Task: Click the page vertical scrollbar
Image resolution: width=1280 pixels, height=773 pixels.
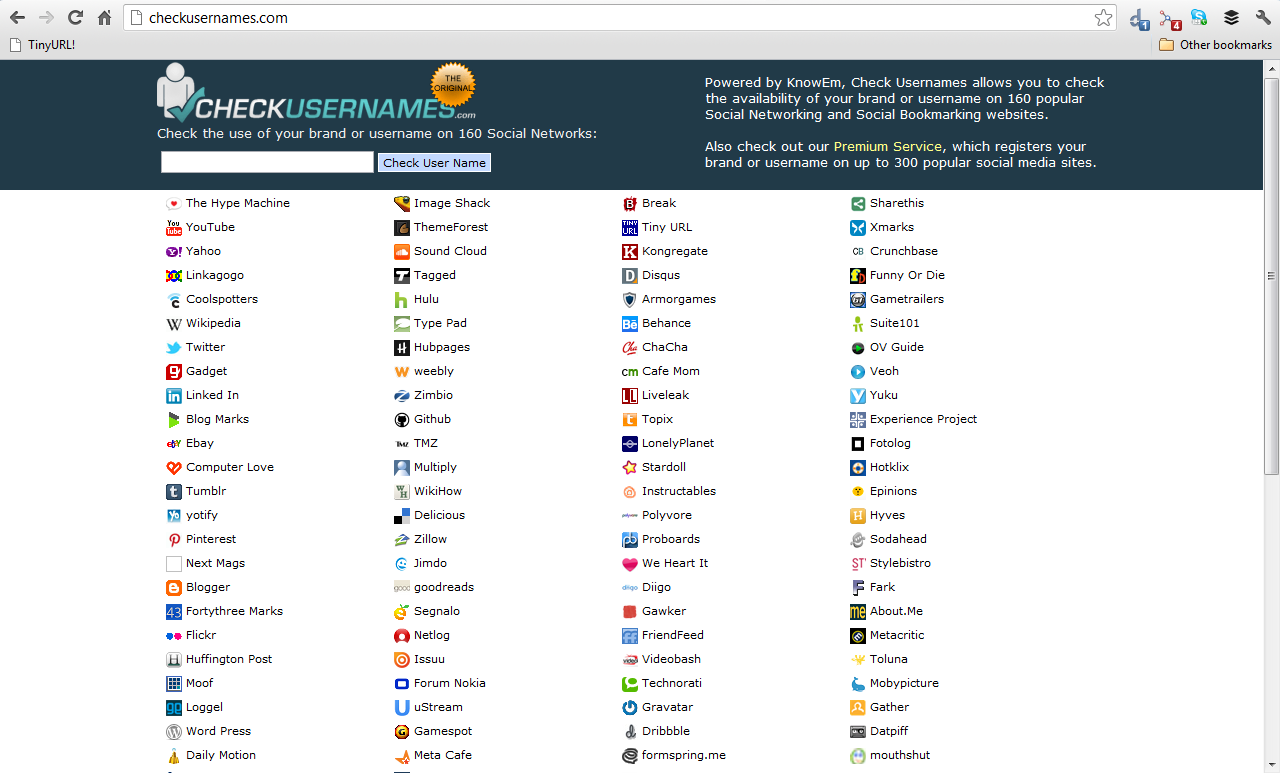Action: coord(1271,276)
